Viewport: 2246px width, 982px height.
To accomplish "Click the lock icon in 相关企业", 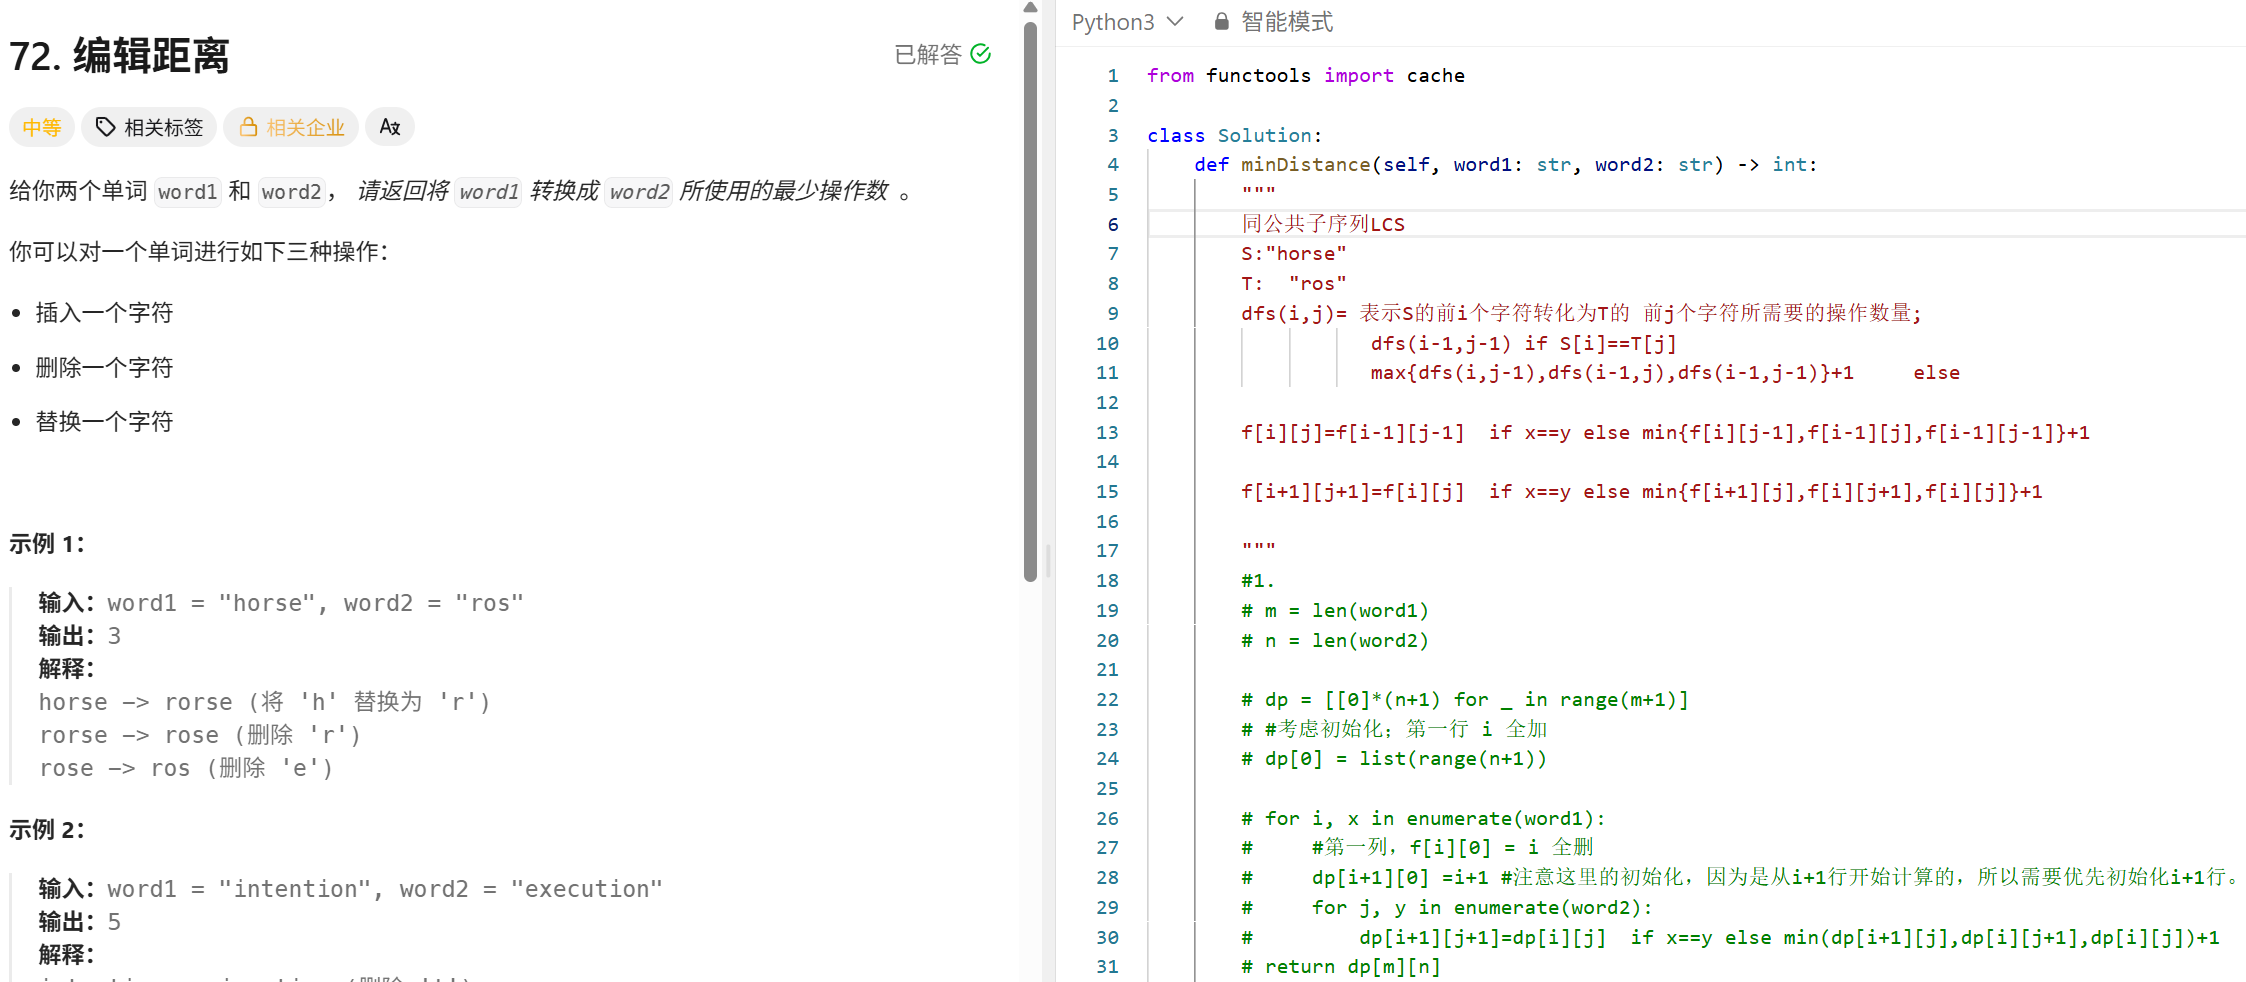I will [x=248, y=127].
